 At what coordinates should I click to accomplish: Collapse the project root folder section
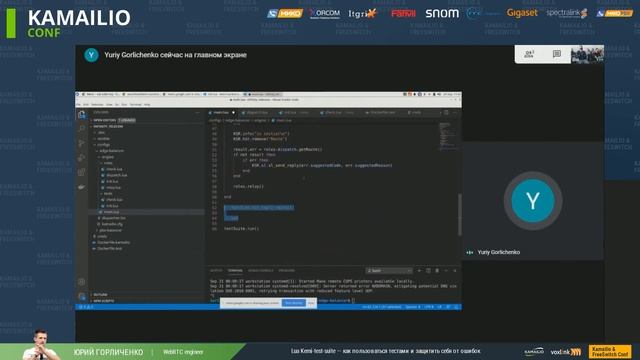click(x=108, y=127)
